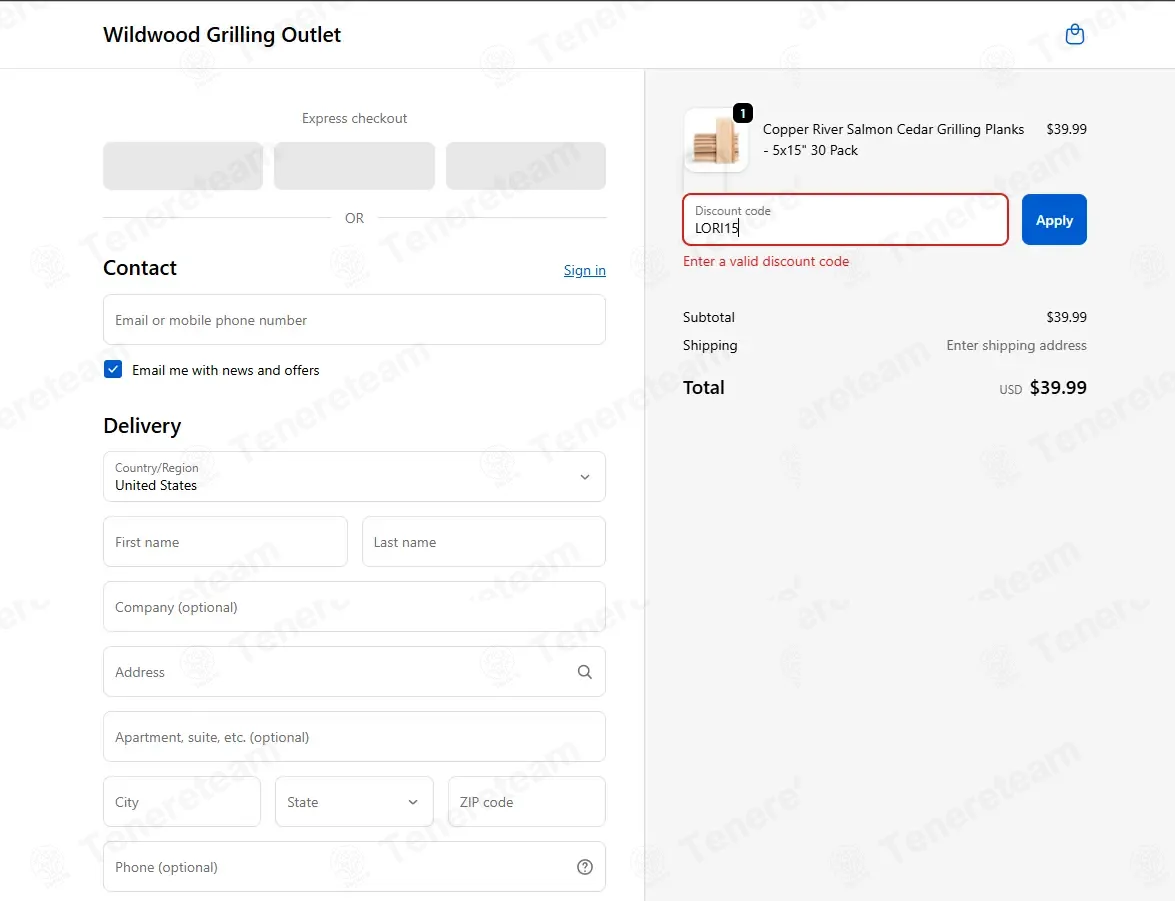Image resolution: width=1175 pixels, height=901 pixels.
Task: Click the Subtotal $39.99 amount
Action: (x=1066, y=317)
